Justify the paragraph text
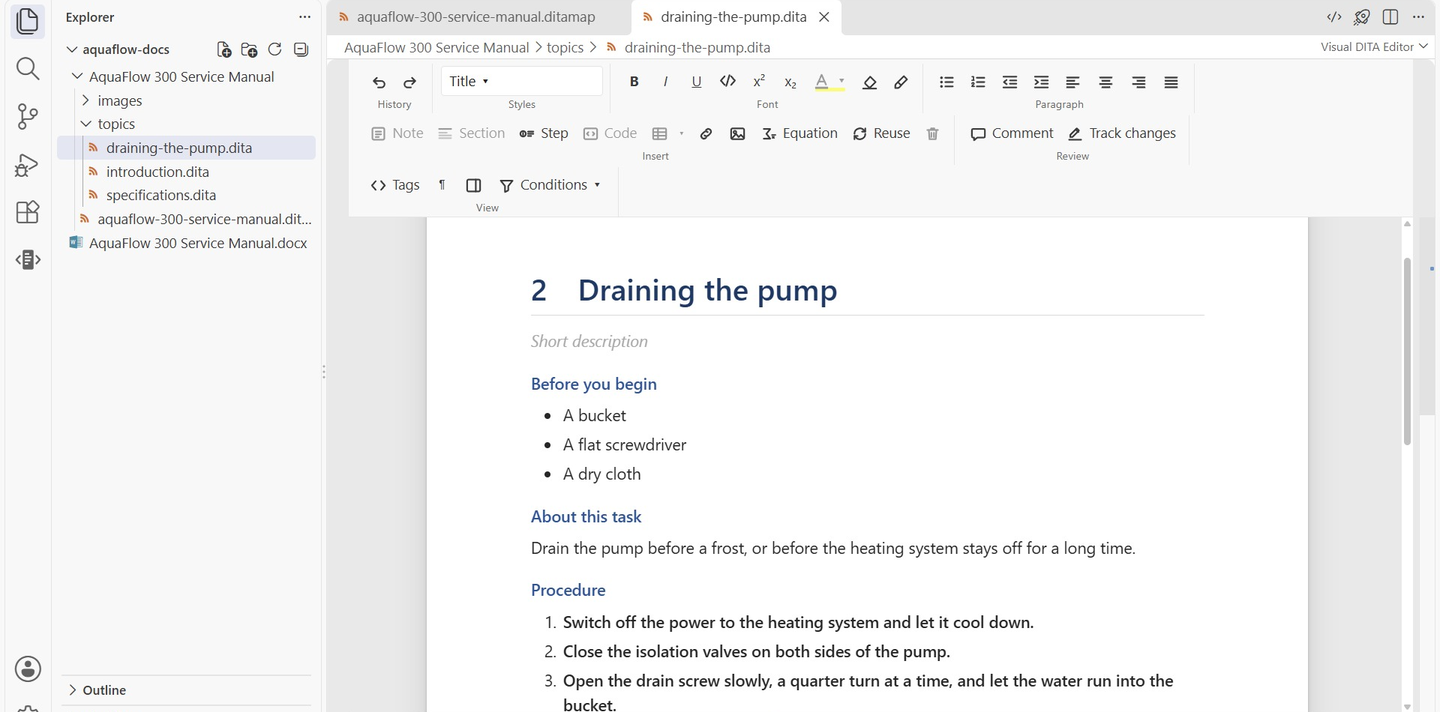 tap(1171, 82)
